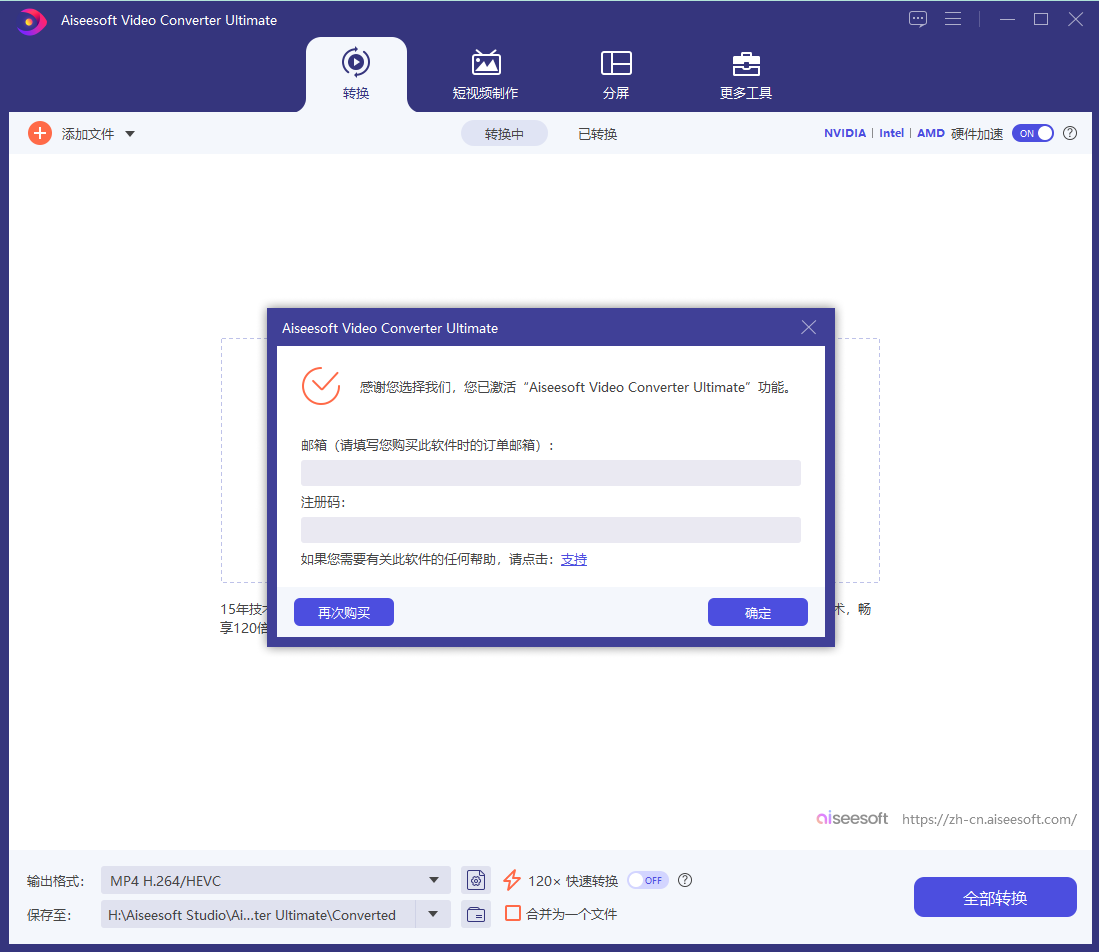Click the orange checkmark success icon
The image size is (1099, 952).
pos(321,386)
